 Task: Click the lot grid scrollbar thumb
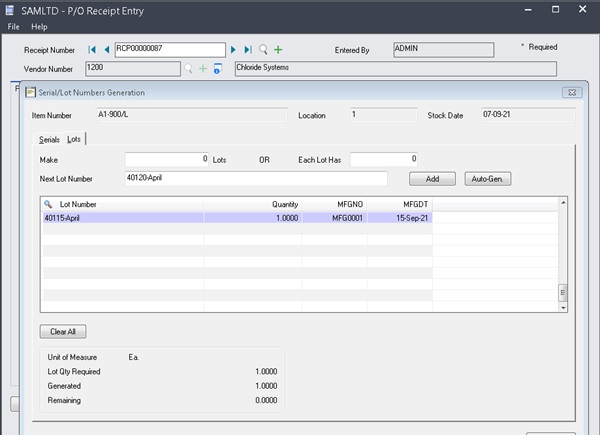[562, 293]
